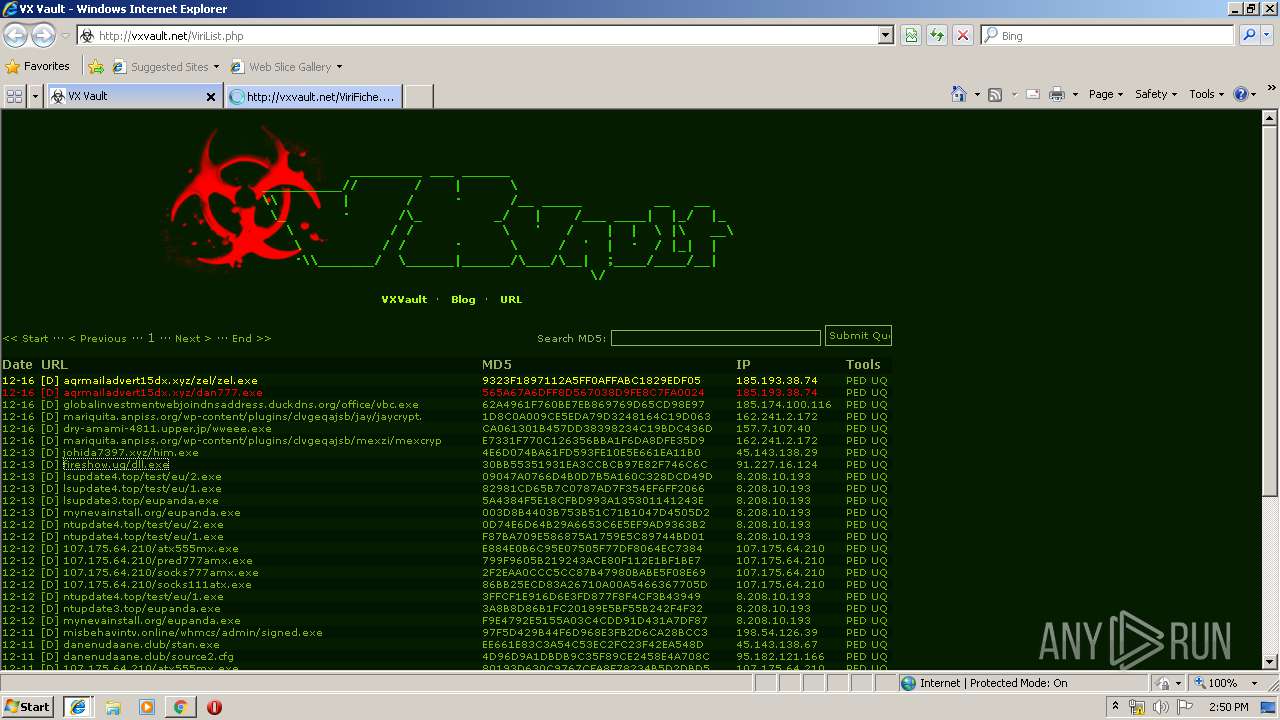Add to Favorites Bar star icon

(96, 67)
